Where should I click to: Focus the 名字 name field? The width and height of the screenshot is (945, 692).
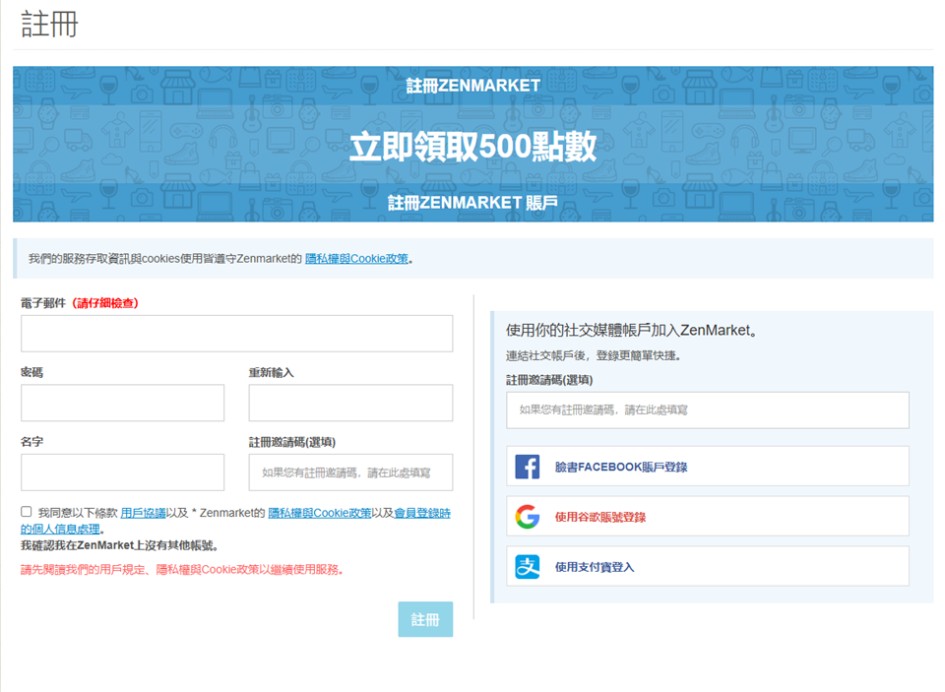122,473
